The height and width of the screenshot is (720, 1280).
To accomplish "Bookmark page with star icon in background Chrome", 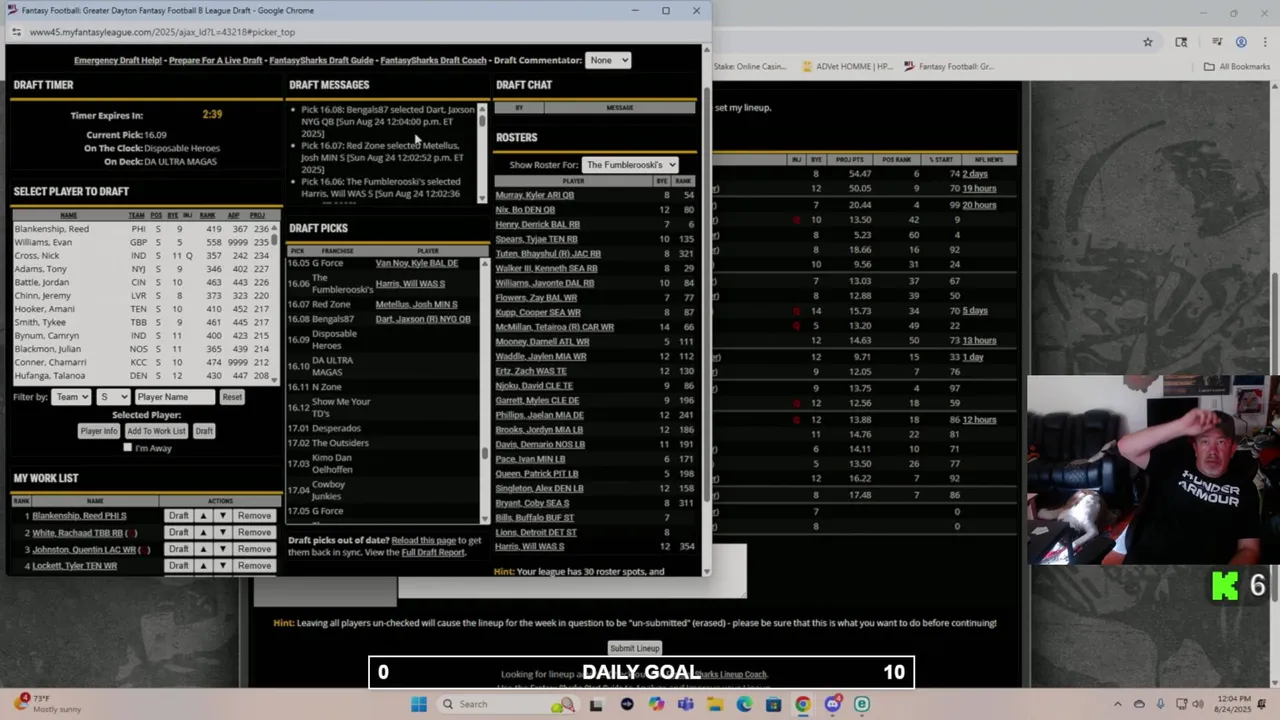I will 1148,42.
